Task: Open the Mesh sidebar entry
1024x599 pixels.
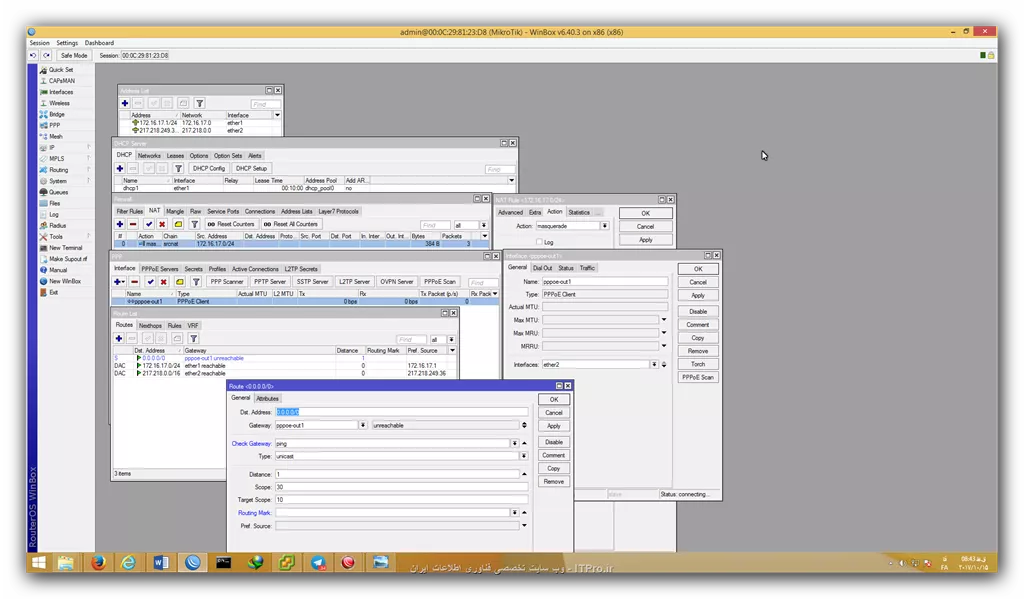Action: coord(56,137)
